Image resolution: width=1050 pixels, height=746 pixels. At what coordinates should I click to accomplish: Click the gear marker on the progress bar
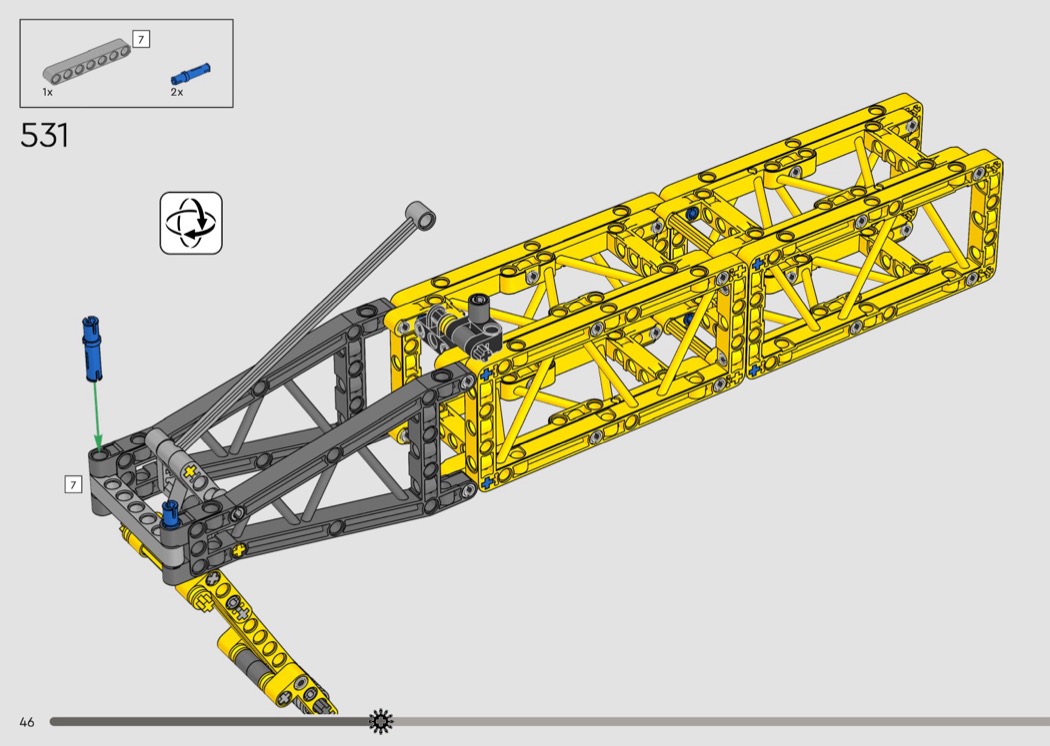[x=380, y=720]
